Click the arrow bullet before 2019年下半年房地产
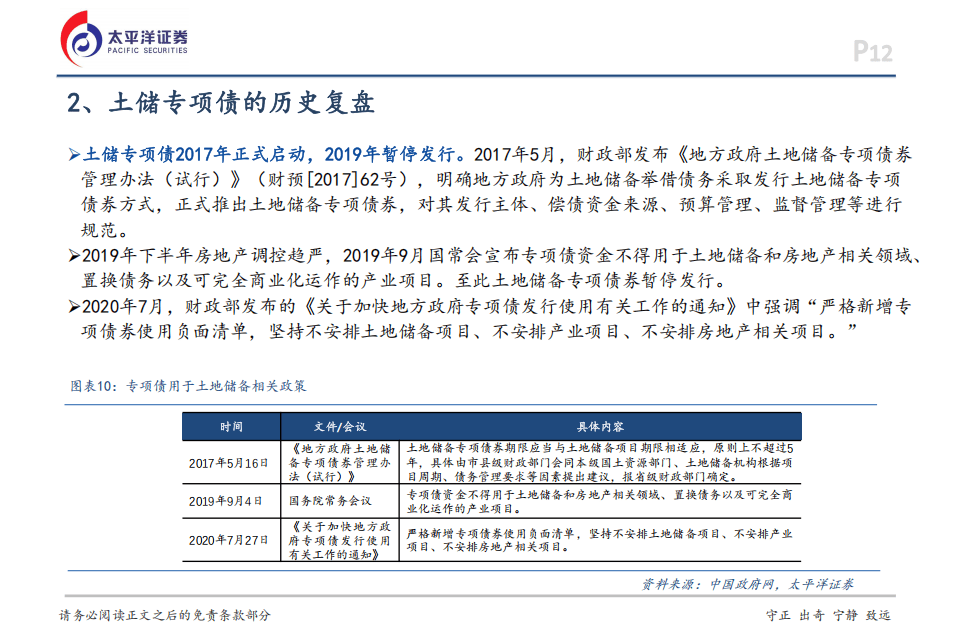The image size is (960, 643). click(x=73, y=256)
